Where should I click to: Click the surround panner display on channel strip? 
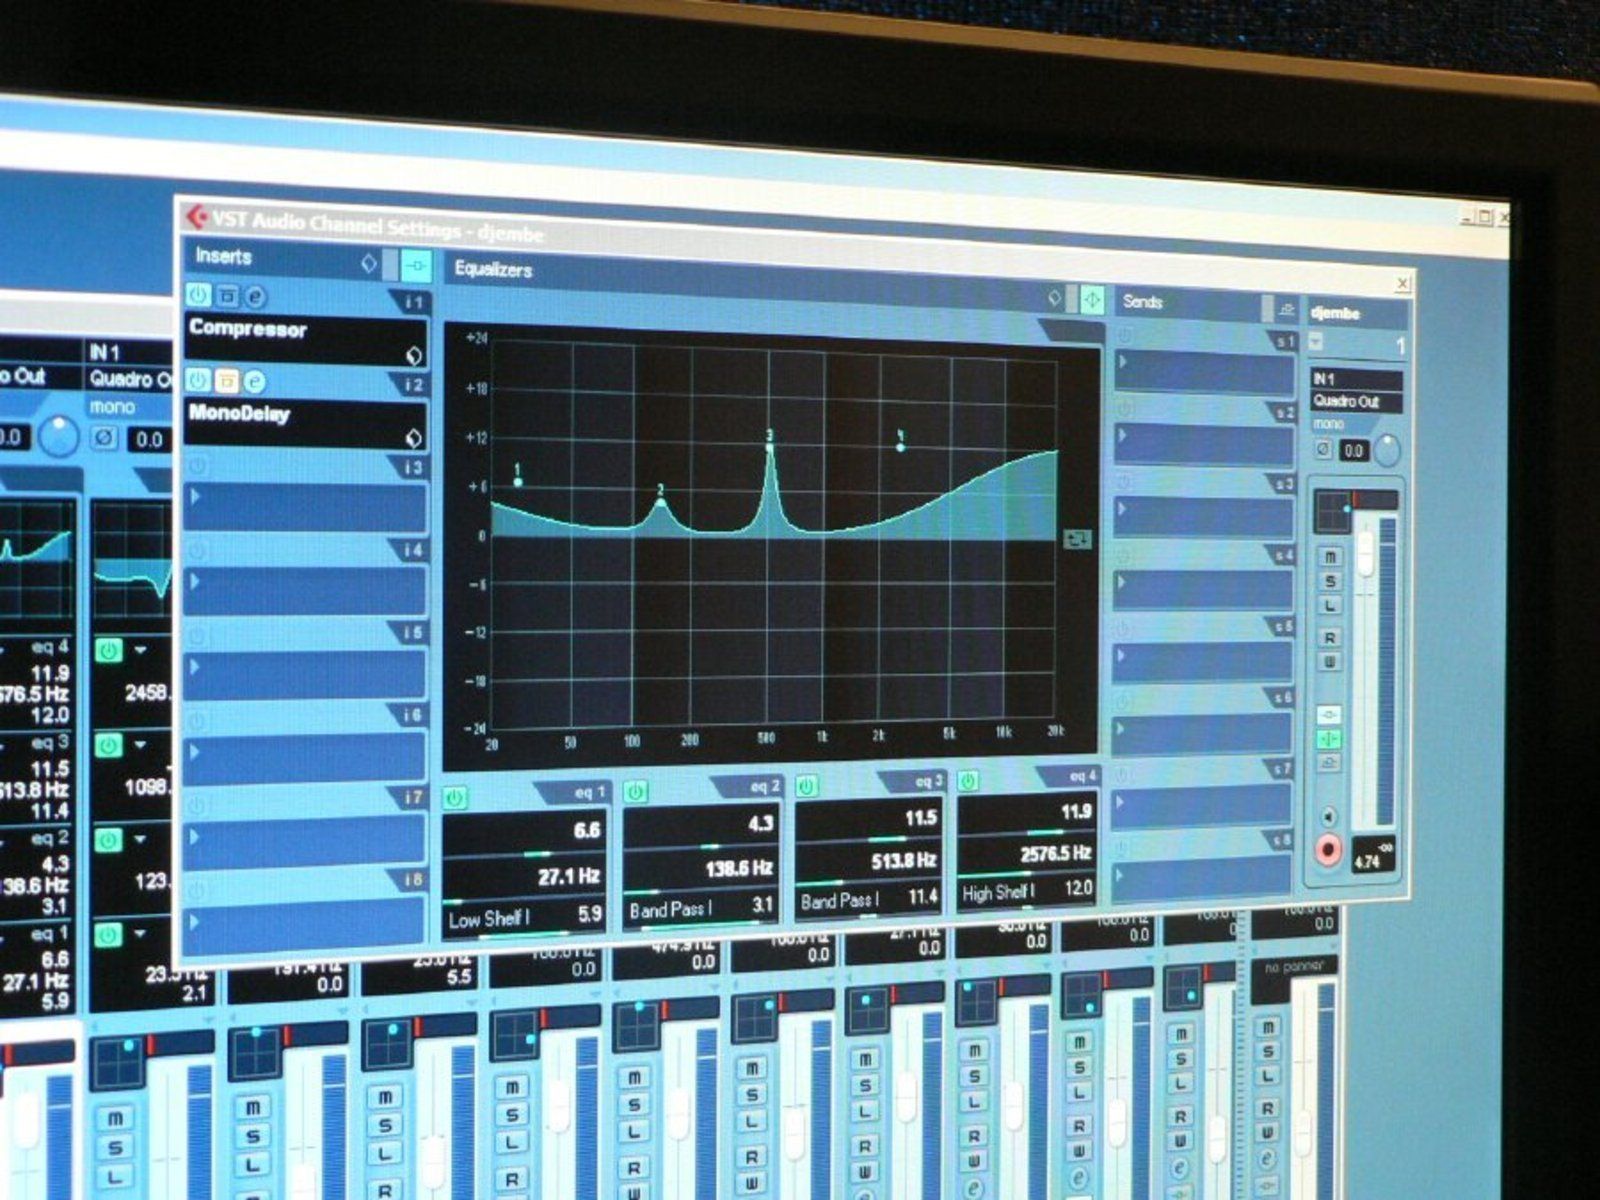[x=1332, y=512]
